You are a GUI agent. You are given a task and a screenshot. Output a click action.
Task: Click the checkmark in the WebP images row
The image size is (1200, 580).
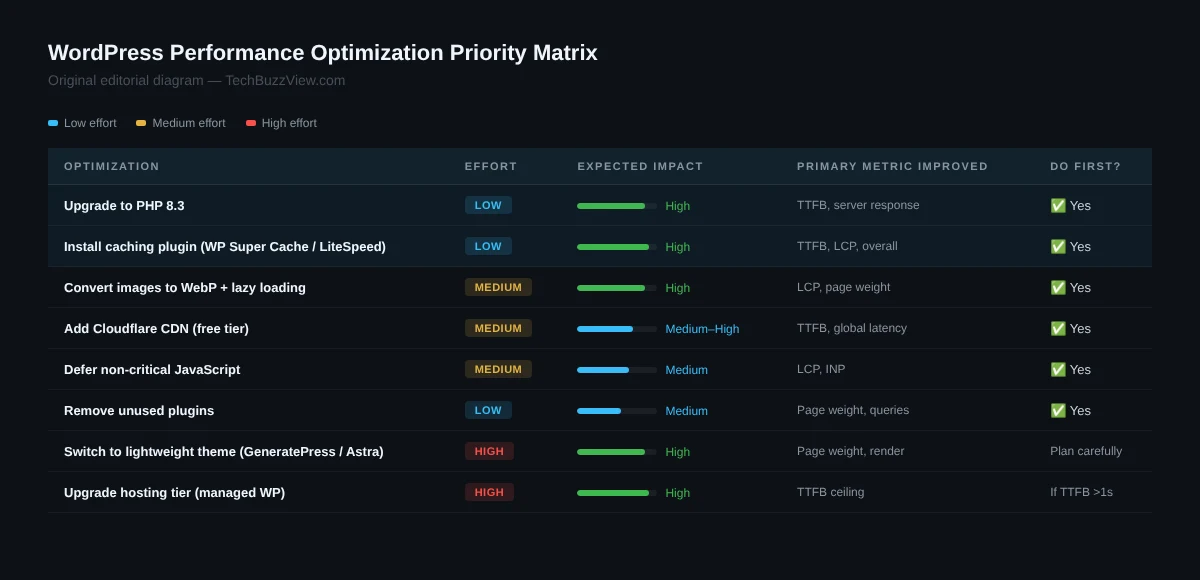1058,287
